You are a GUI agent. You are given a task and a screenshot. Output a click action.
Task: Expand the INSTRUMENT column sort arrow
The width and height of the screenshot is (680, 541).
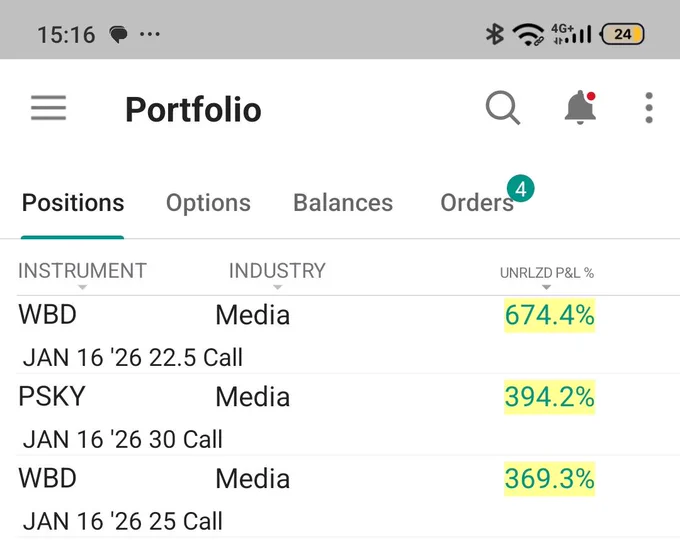[x=82, y=287]
